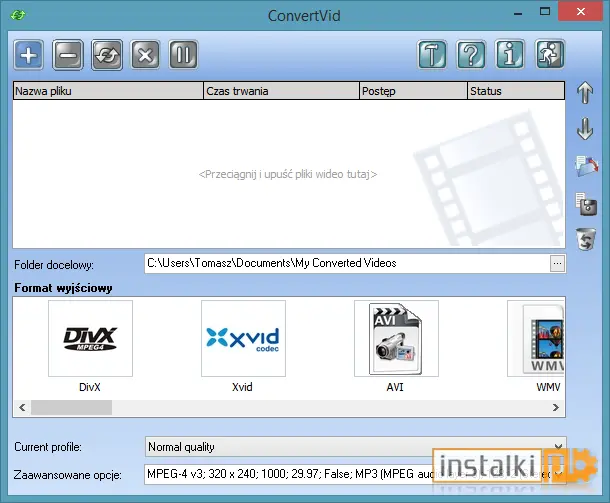This screenshot has height=503, width=610.
Task: Click the Czas trwania column header
Action: click(281, 91)
